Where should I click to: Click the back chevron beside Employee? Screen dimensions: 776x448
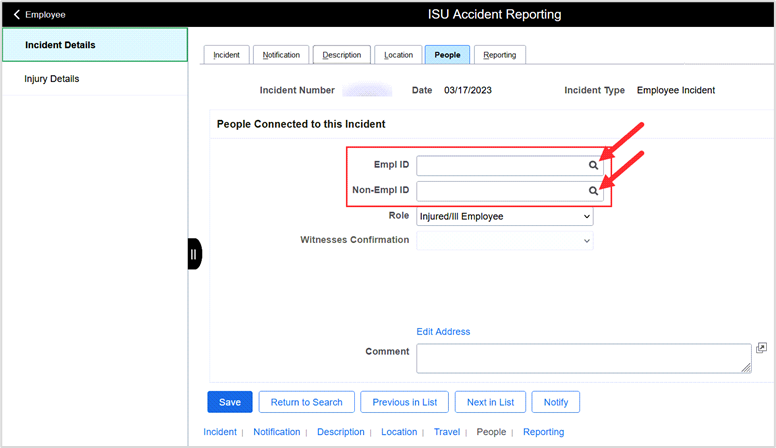[17, 14]
